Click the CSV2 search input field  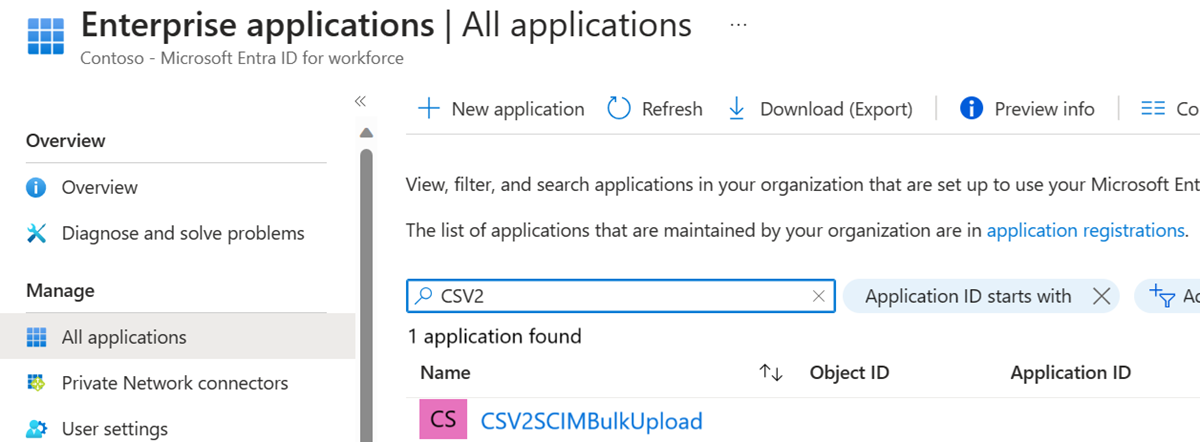coord(620,296)
